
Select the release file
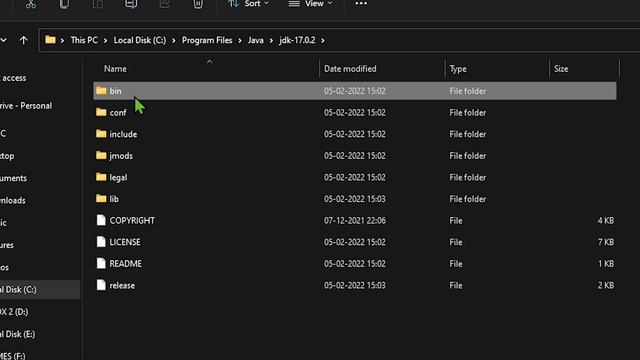click(x=355, y=285)
